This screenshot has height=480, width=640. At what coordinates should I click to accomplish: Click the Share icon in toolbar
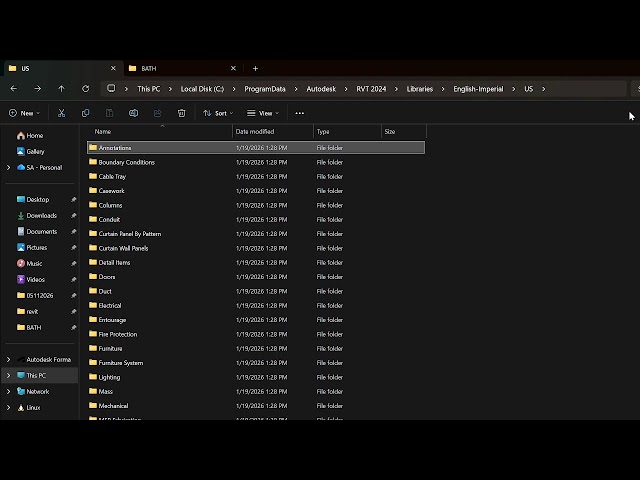pyautogui.click(x=158, y=113)
